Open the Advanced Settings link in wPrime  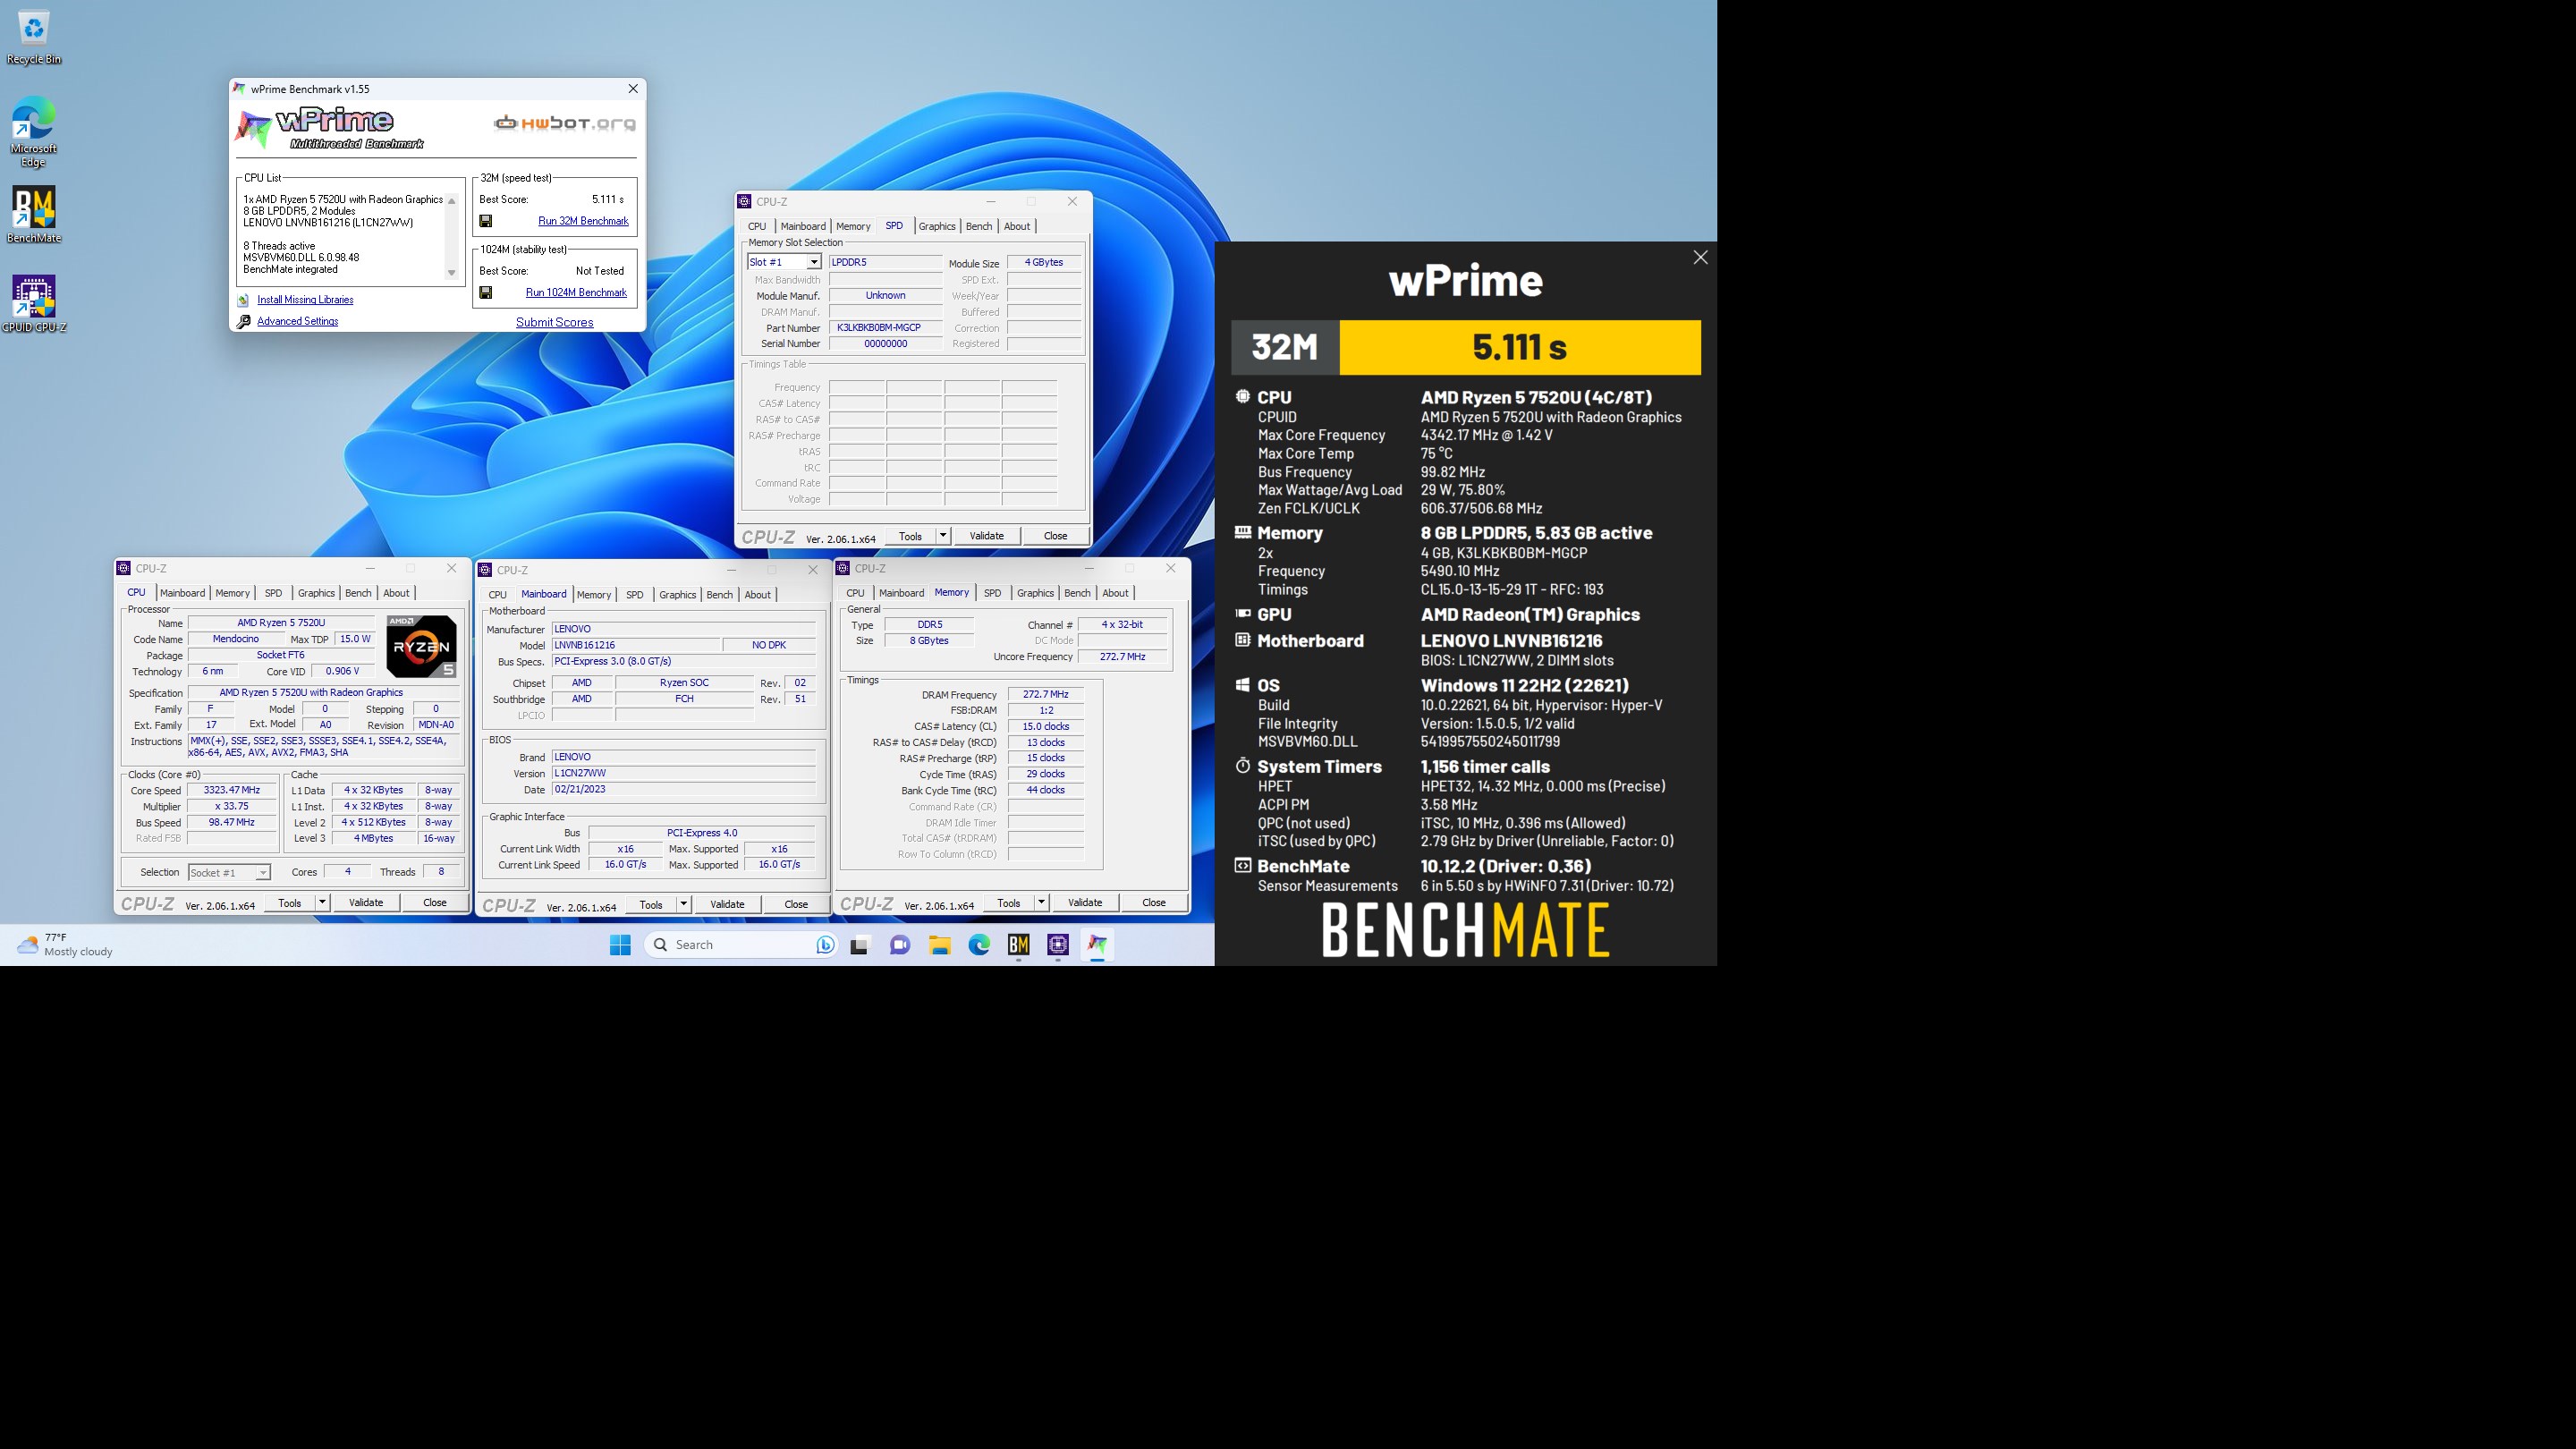click(x=297, y=322)
